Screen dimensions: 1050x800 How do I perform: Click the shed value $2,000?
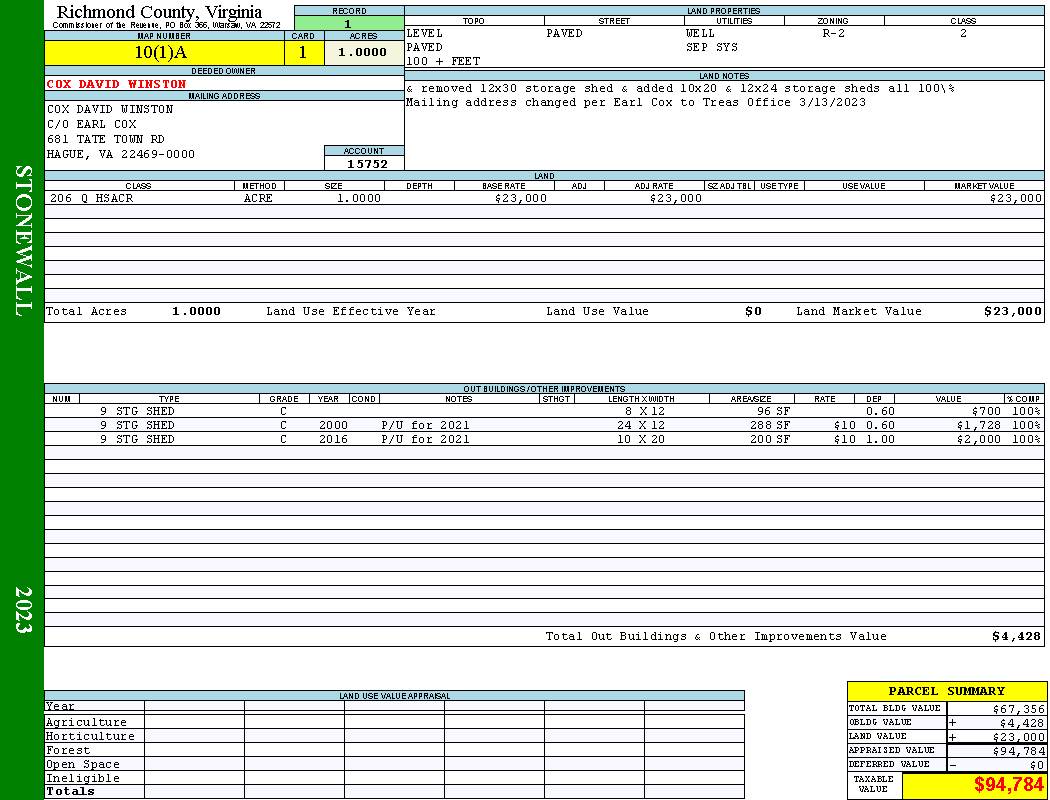tap(979, 439)
